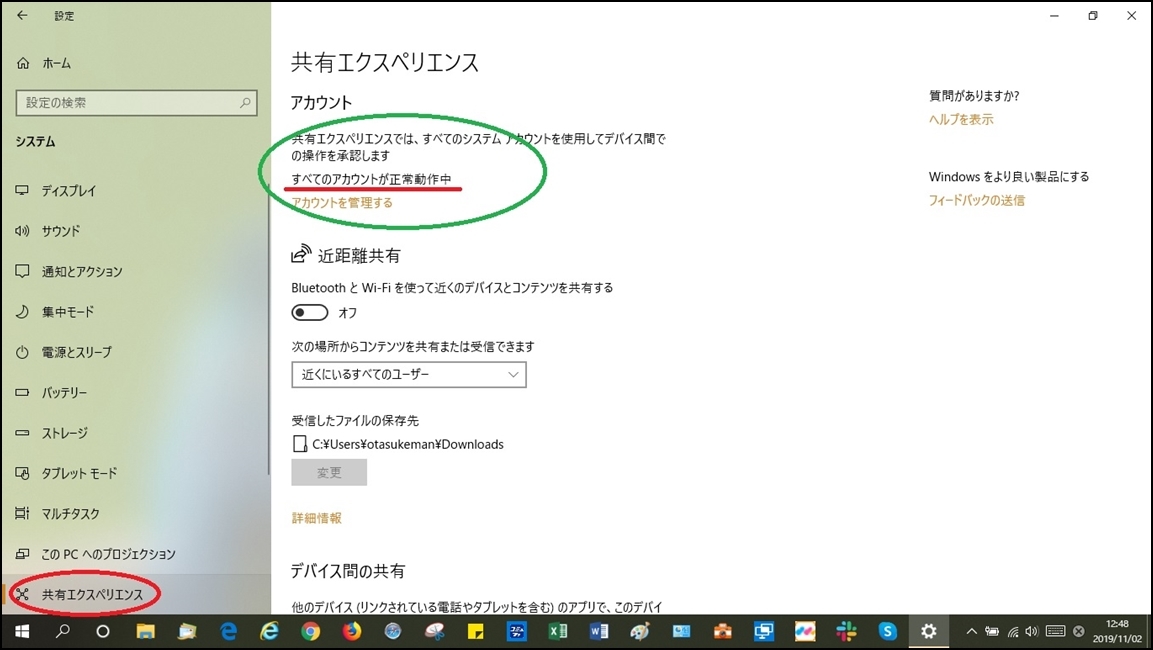Launch Slack from the taskbar
This screenshot has width=1153, height=650.
(846, 631)
